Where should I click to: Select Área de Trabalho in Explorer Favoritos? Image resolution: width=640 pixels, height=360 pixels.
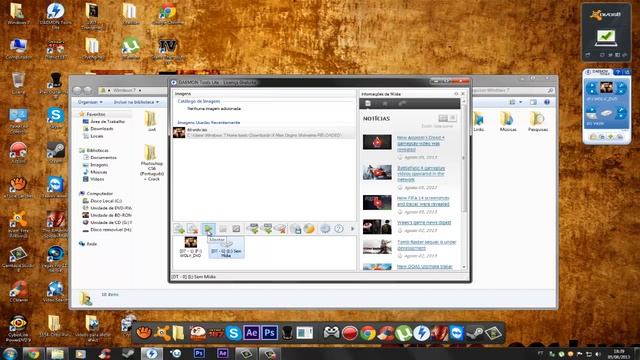pos(104,122)
